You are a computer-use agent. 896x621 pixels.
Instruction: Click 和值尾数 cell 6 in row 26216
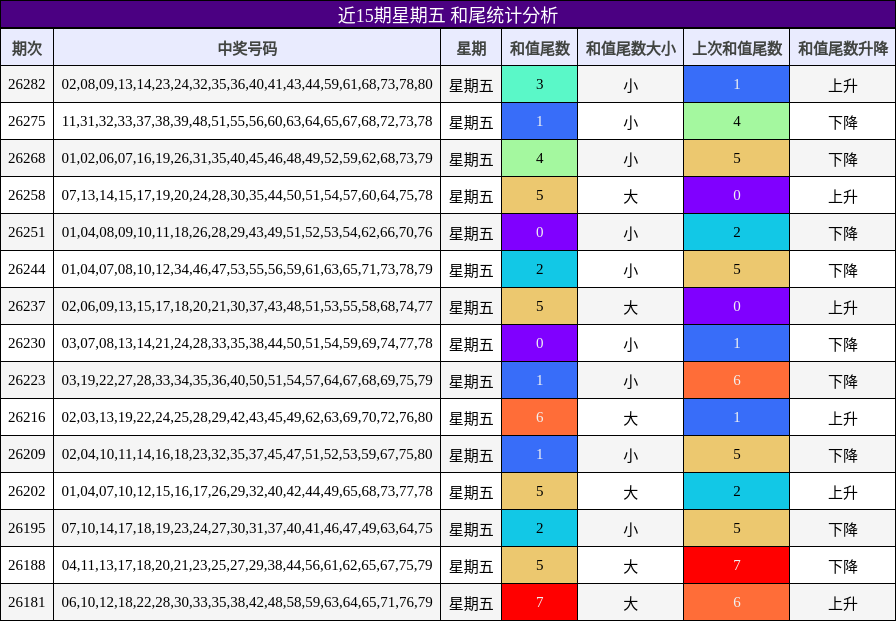539,417
